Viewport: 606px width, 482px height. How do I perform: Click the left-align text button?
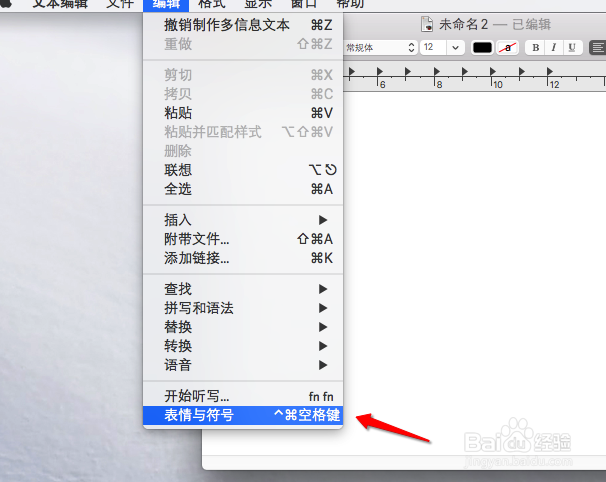(x=597, y=48)
